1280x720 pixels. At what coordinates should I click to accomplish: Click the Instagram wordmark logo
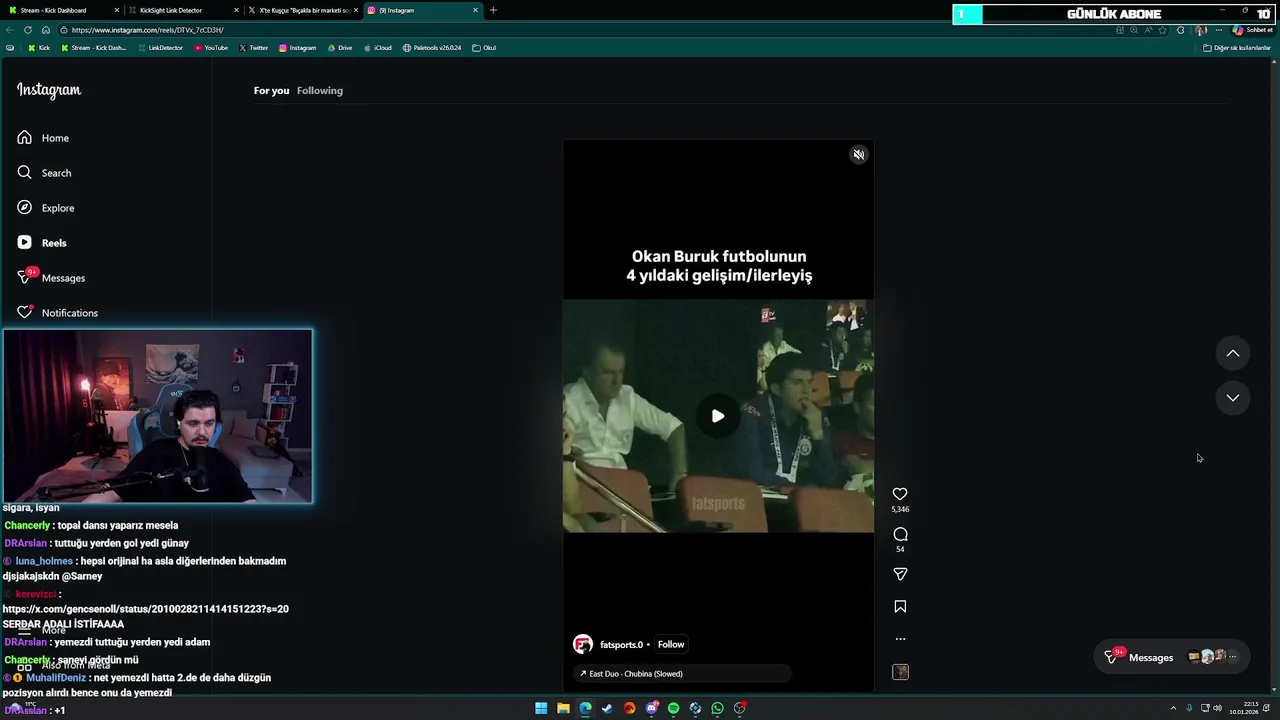(x=48, y=90)
